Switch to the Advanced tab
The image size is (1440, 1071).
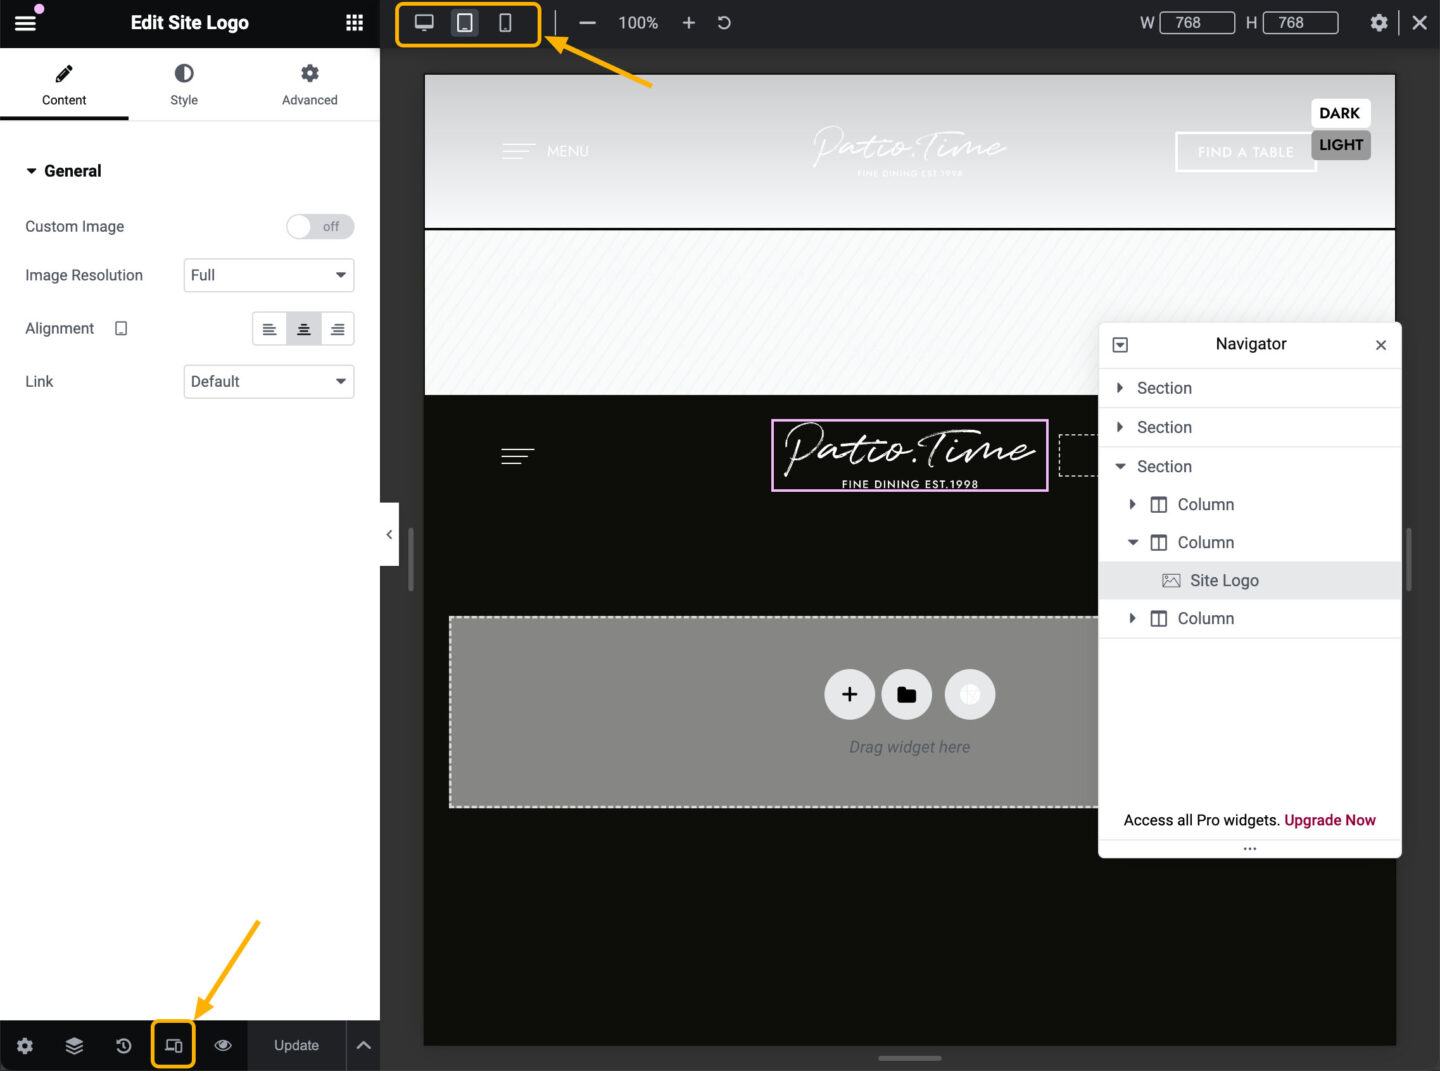tap(308, 84)
